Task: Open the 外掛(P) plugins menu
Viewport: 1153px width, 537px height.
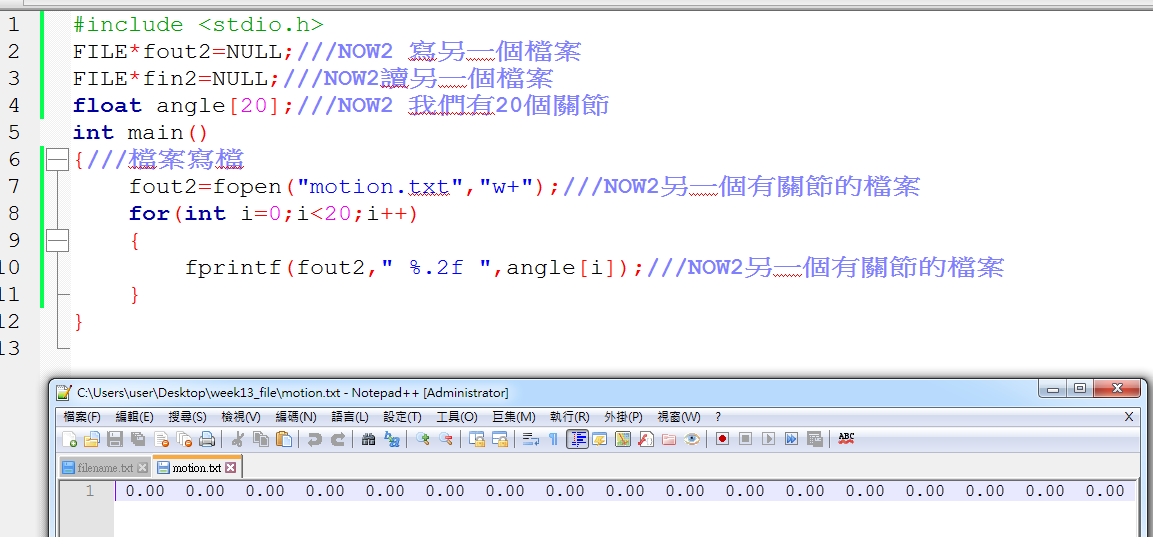Action: pos(623,417)
